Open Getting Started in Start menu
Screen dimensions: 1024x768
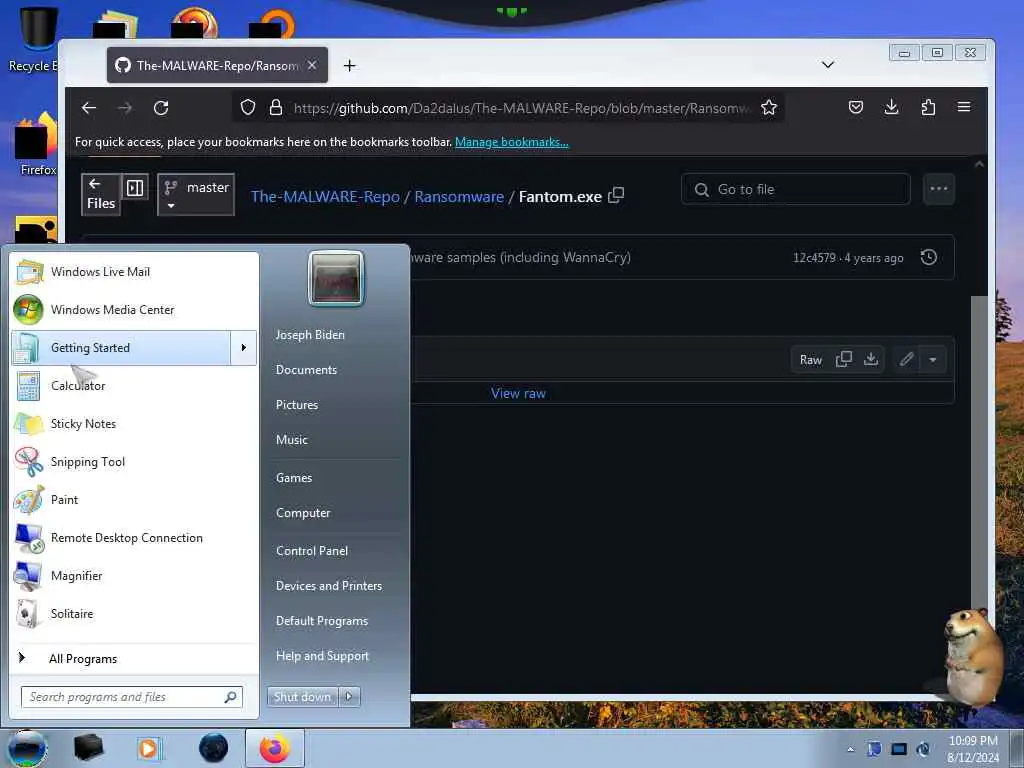(121, 347)
